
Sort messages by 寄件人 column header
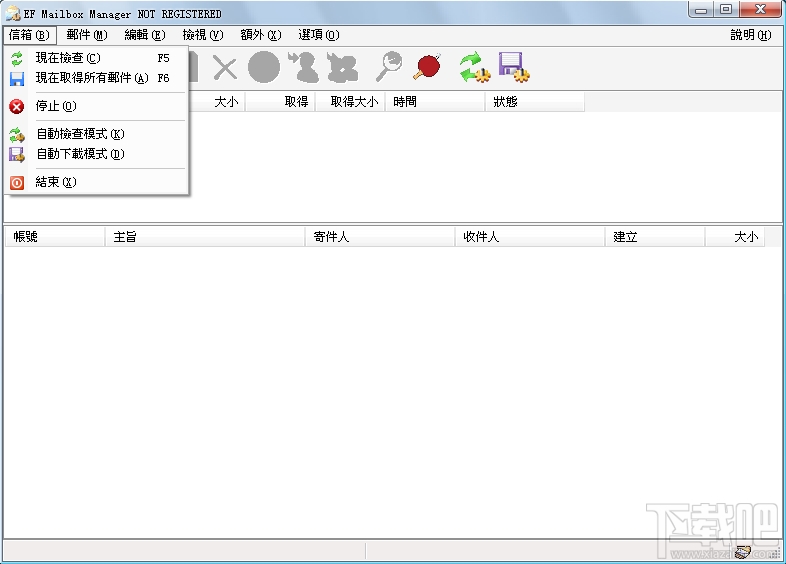point(380,237)
